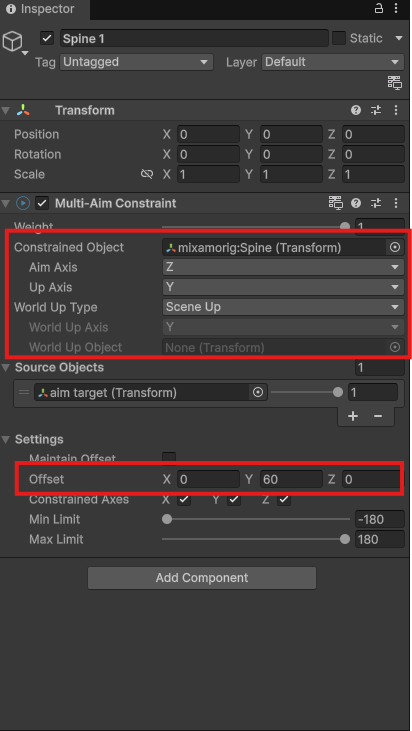Toggle the Spine 1 active checkbox
The width and height of the screenshot is (412, 731).
[x=47, y=38]
